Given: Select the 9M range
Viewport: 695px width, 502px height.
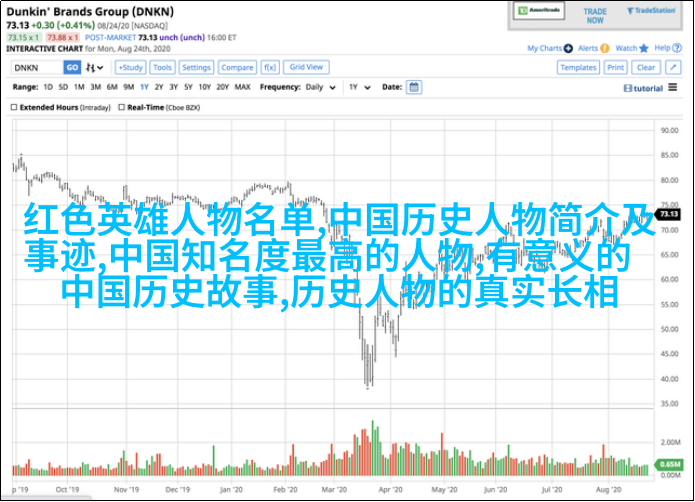Looking at the screenshot, I should 129,87.
